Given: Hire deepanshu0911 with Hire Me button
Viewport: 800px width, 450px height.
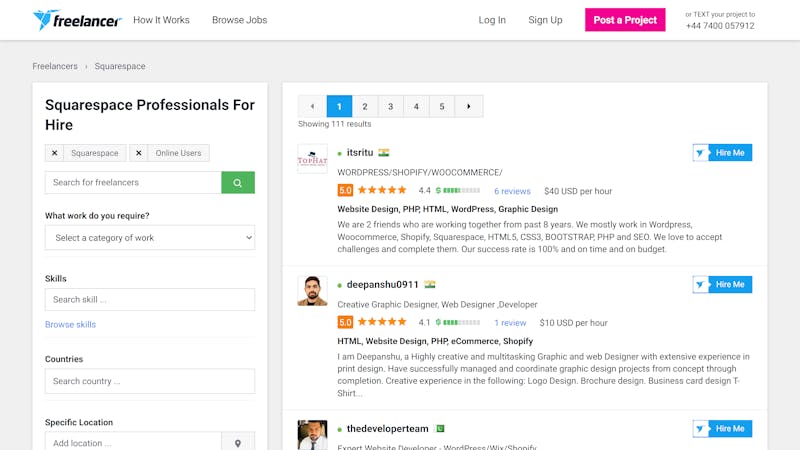Looking at the screenshot, I should point(722,284).
